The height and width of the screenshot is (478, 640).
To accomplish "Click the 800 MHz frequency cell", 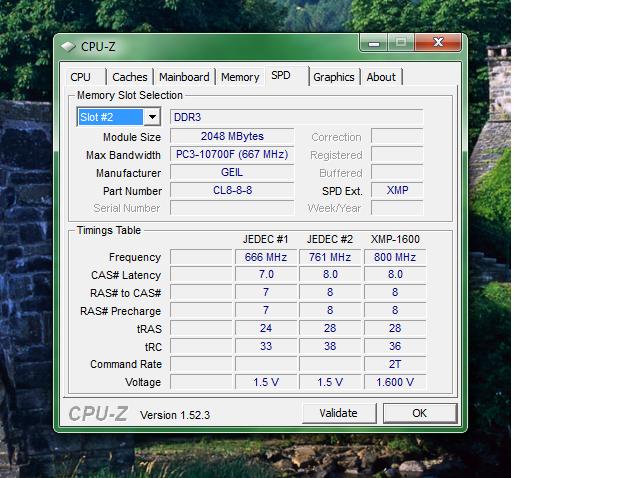I will (x=395, y=257).
